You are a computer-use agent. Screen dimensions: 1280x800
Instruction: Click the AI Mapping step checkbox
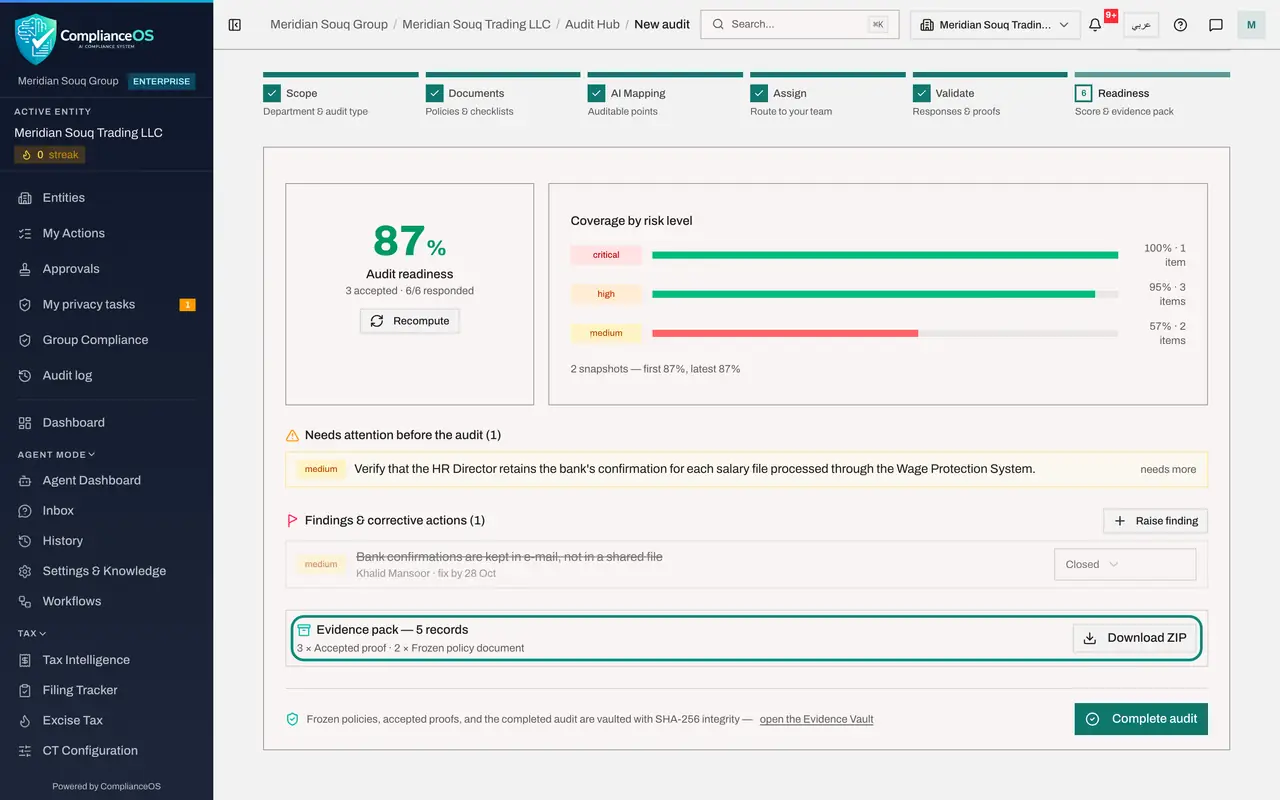(596, 93)
